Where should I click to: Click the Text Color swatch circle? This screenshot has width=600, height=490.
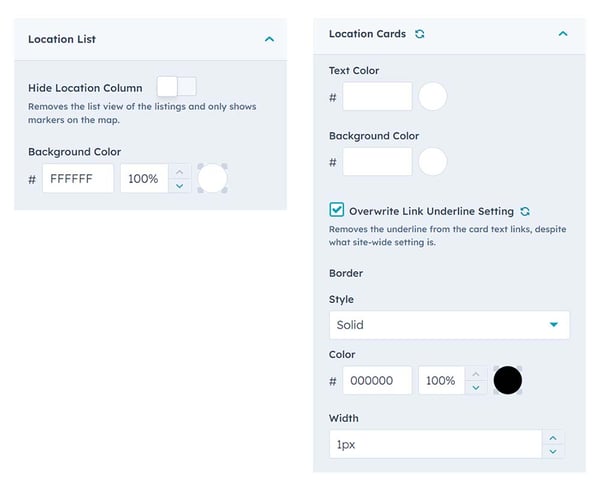coord(432,97)
